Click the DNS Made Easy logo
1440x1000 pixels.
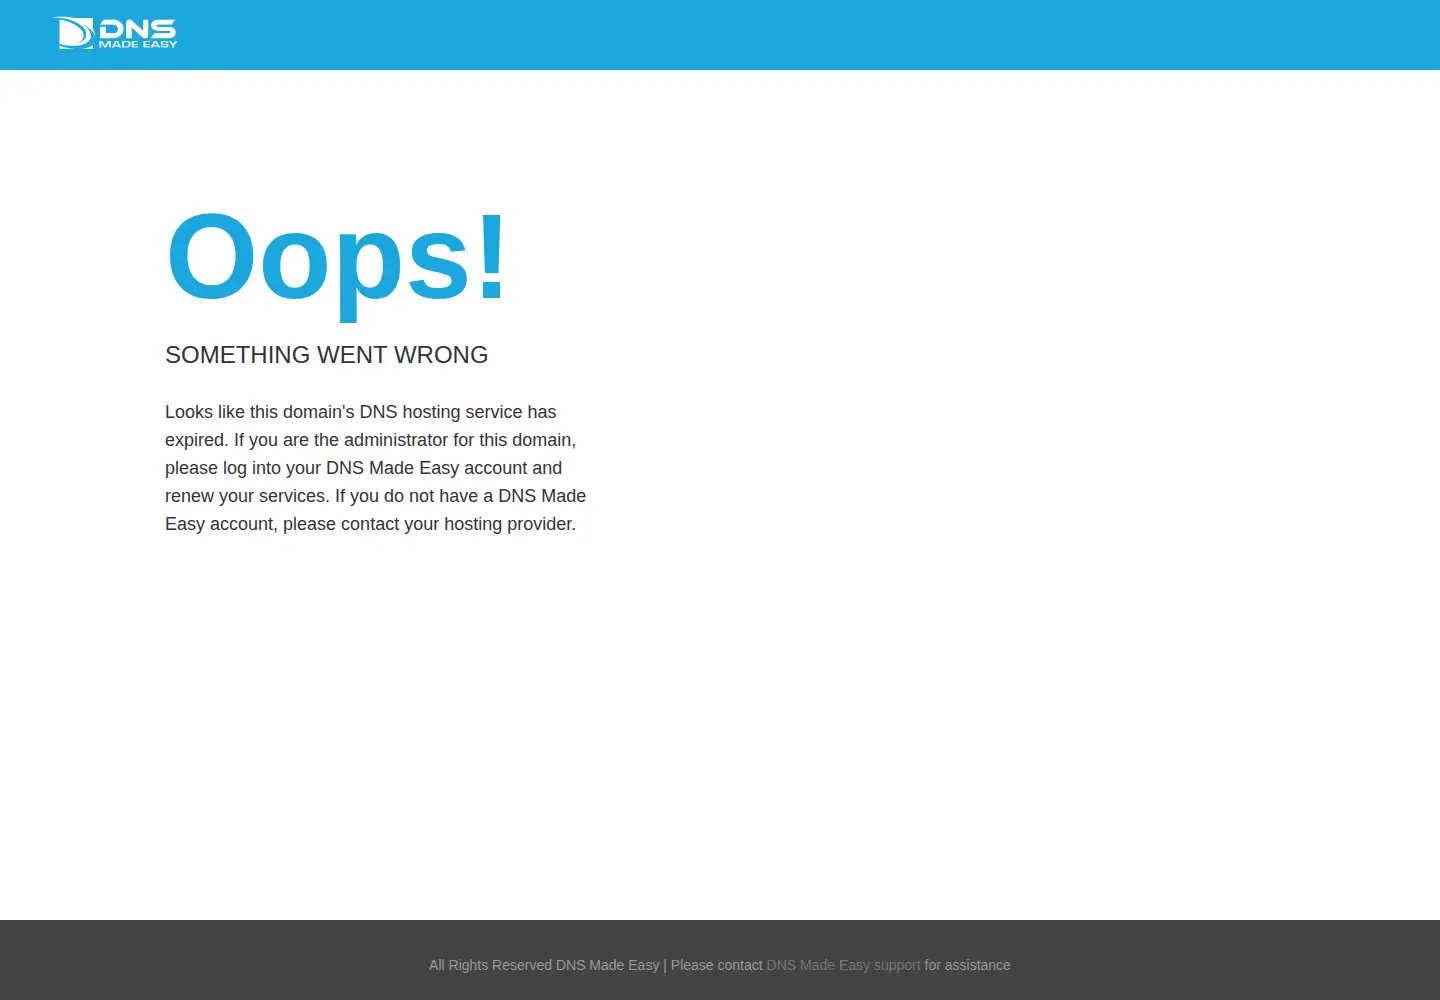tap(115, 33)
